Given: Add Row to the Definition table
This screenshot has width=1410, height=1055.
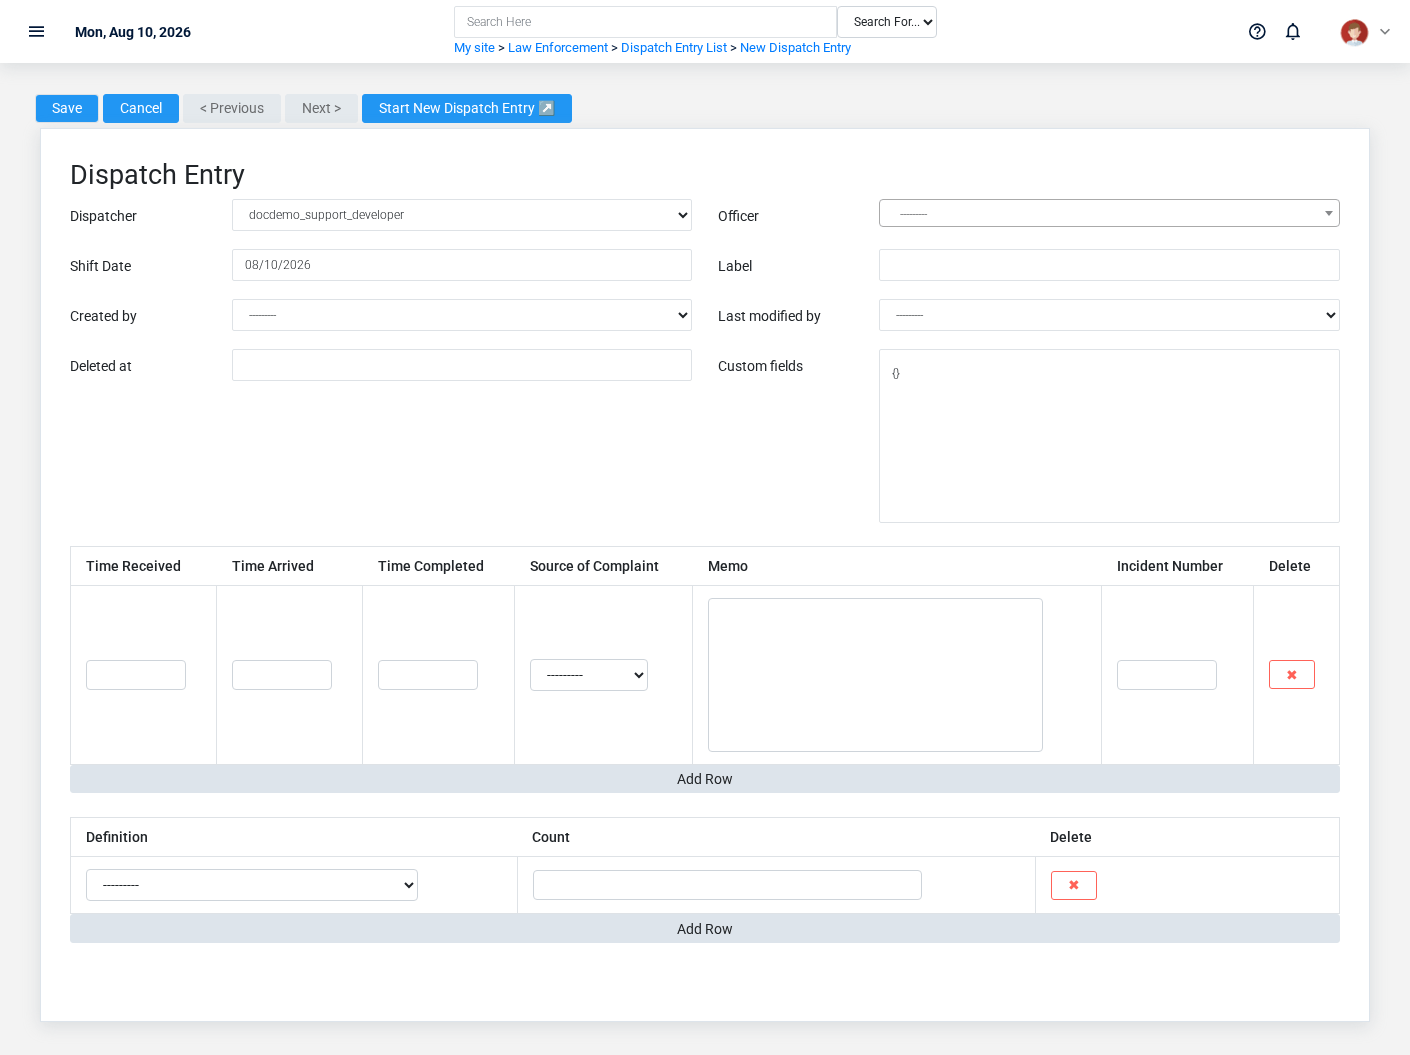Looking at the screenshot, I should 705,929.
